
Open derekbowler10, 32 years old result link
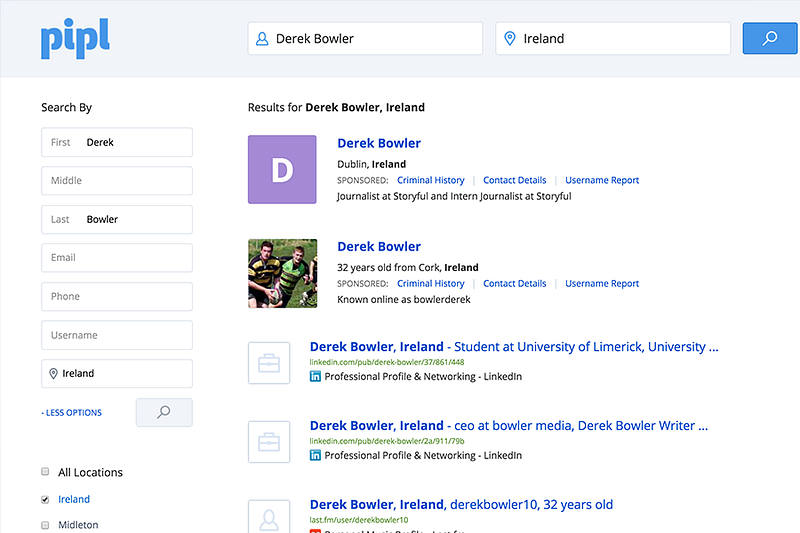point(461,505)
